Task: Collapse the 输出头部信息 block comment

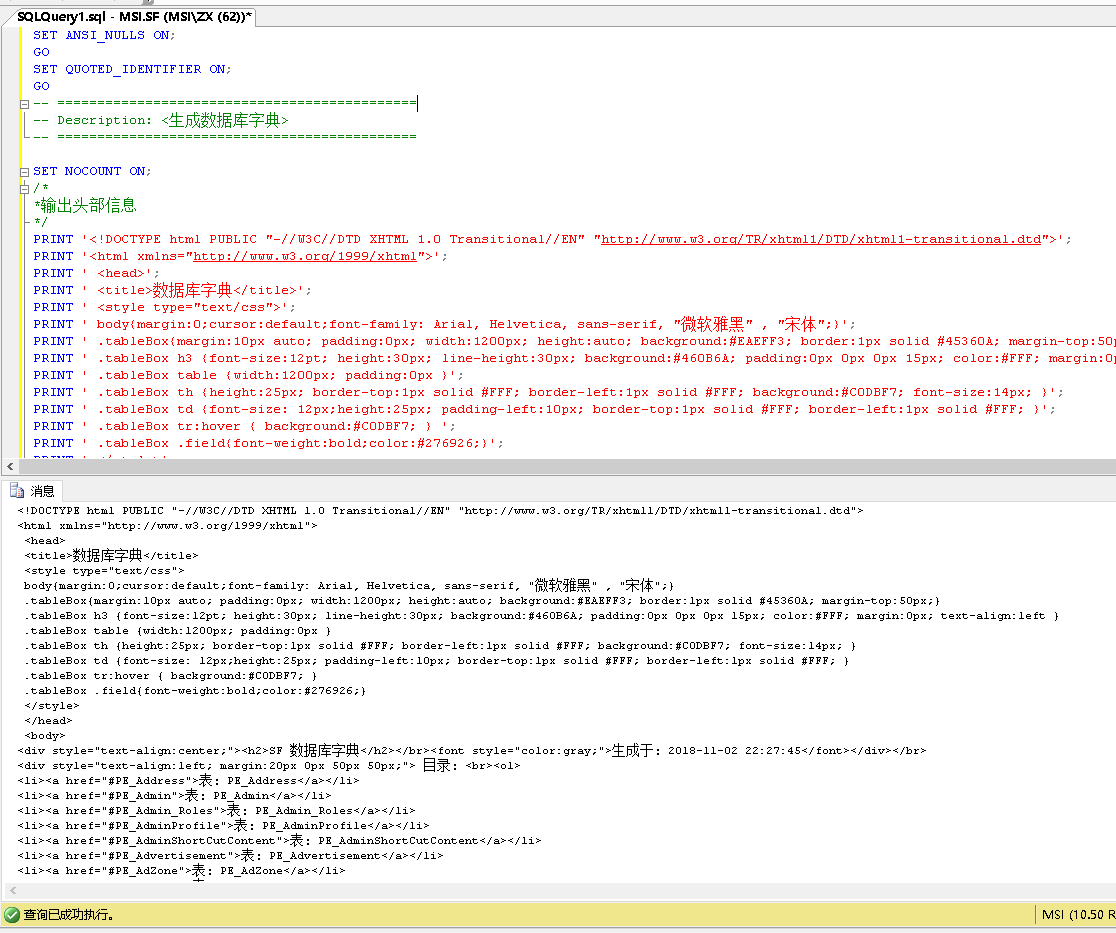Action: pyautogui.click(x=24, y=188)
